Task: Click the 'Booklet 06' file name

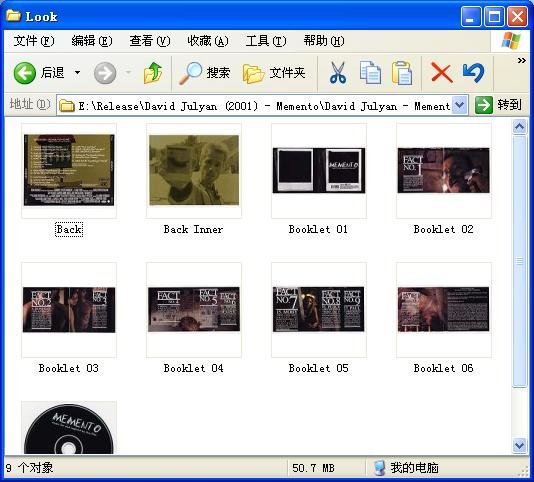Action: [x=443, y=368]
